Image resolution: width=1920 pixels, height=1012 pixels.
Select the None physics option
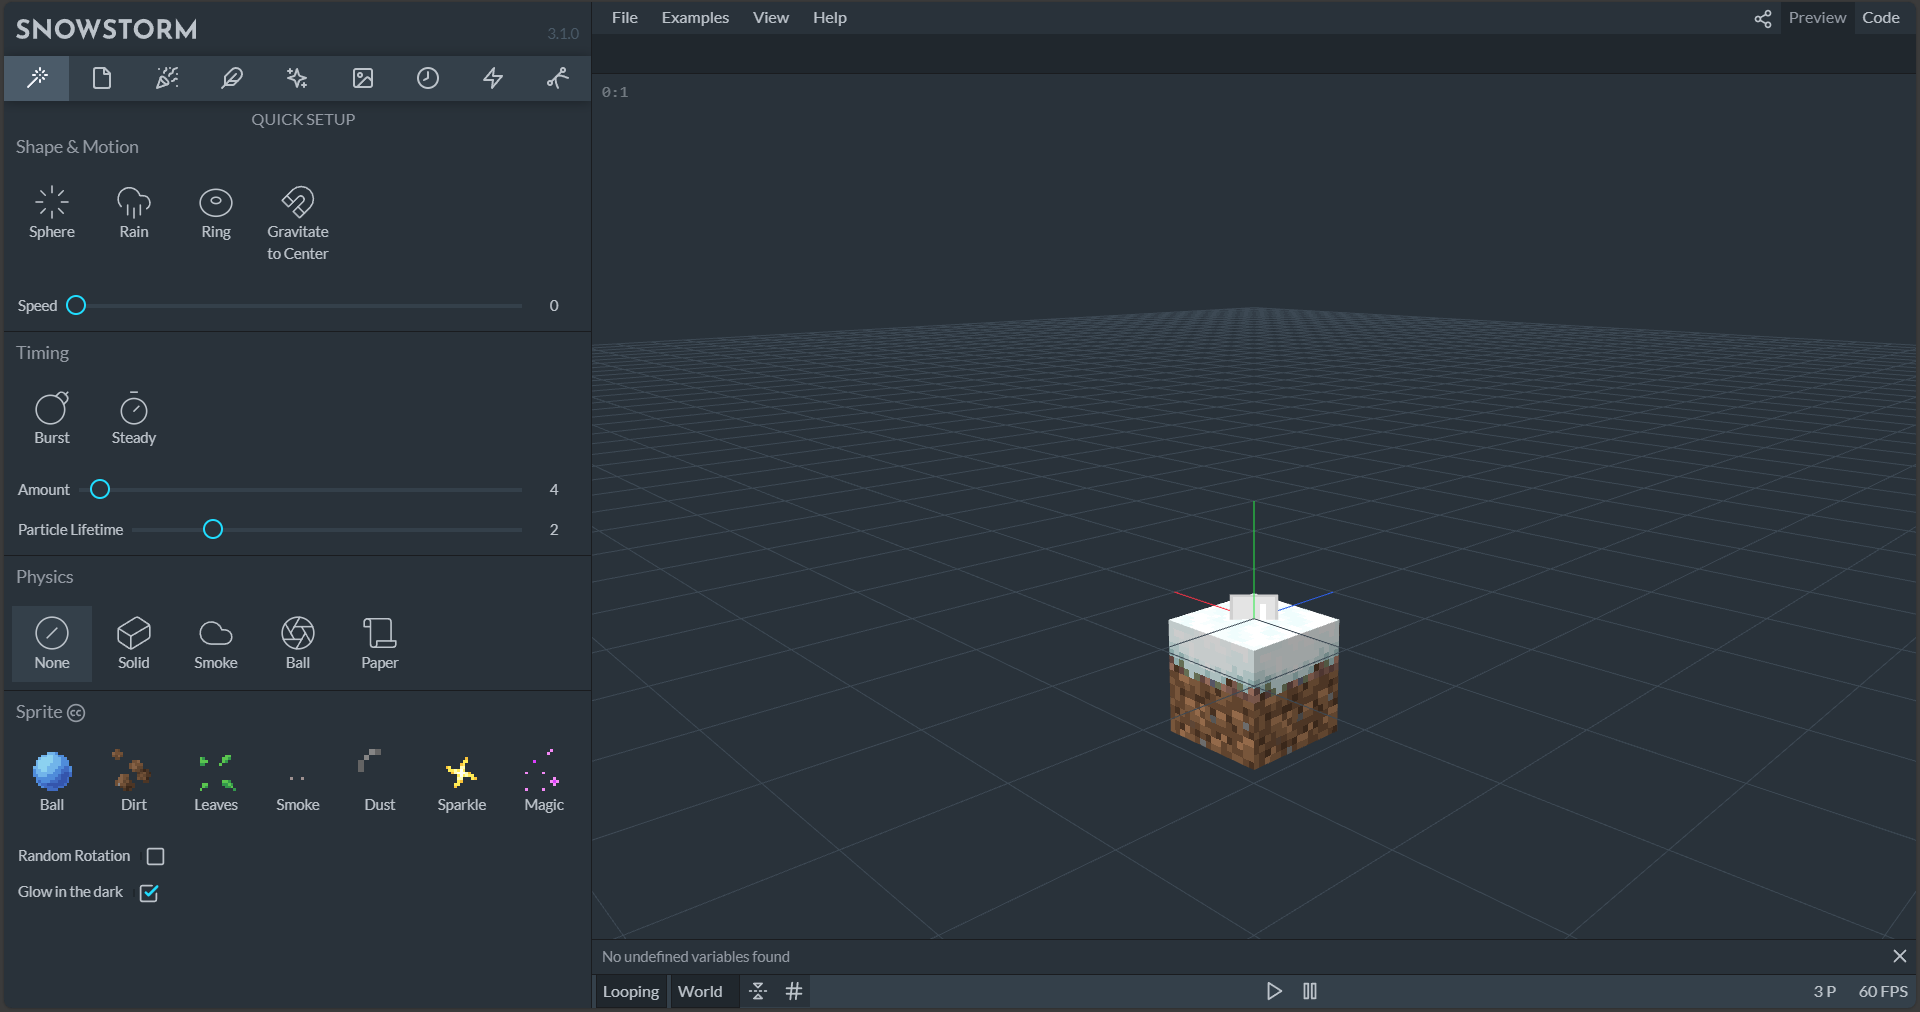coord(52,644)
